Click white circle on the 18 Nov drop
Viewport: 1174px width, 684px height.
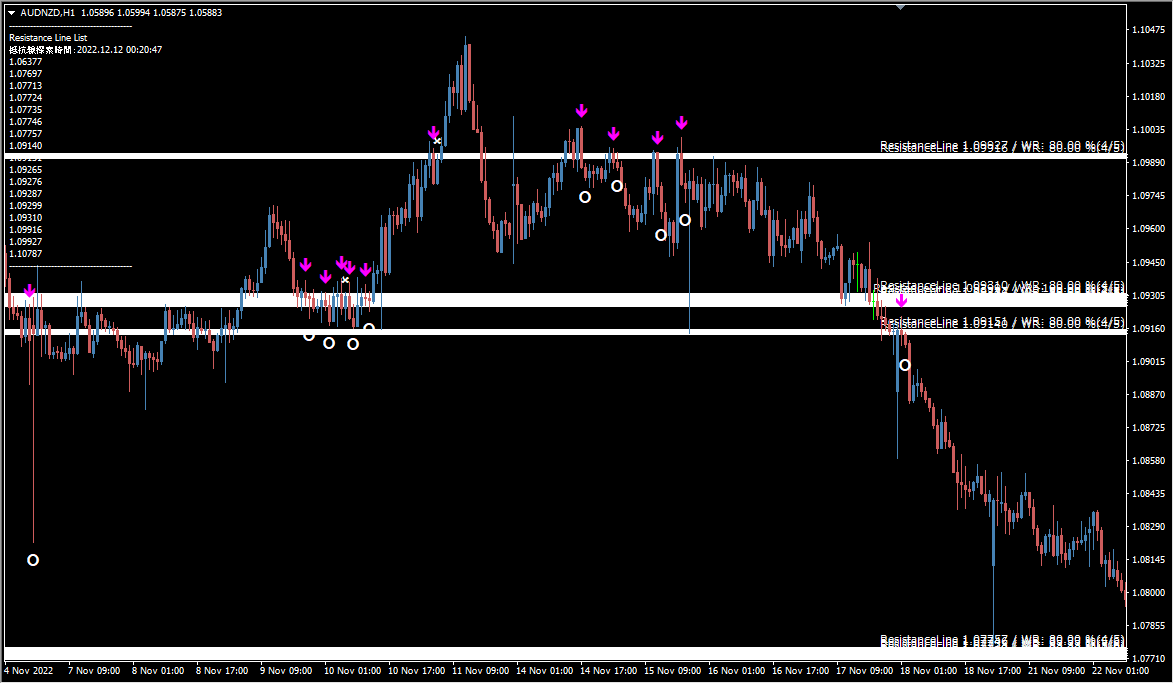click(x=905, y=365)
